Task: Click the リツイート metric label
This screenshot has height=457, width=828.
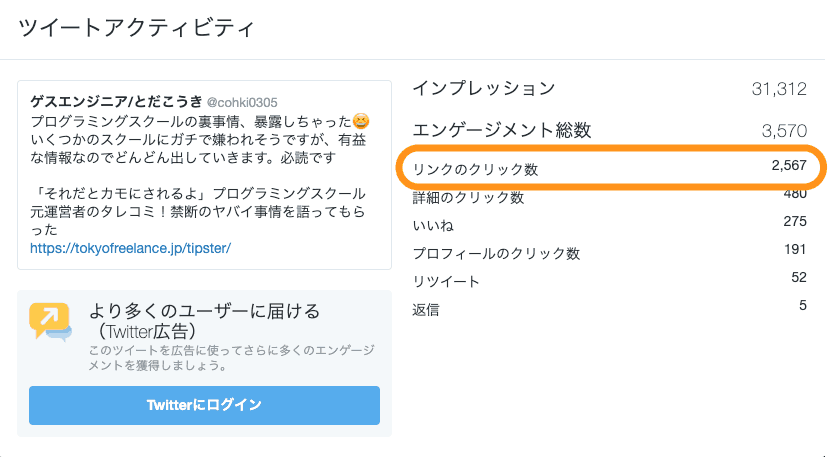Action: [x=446, y=282]
